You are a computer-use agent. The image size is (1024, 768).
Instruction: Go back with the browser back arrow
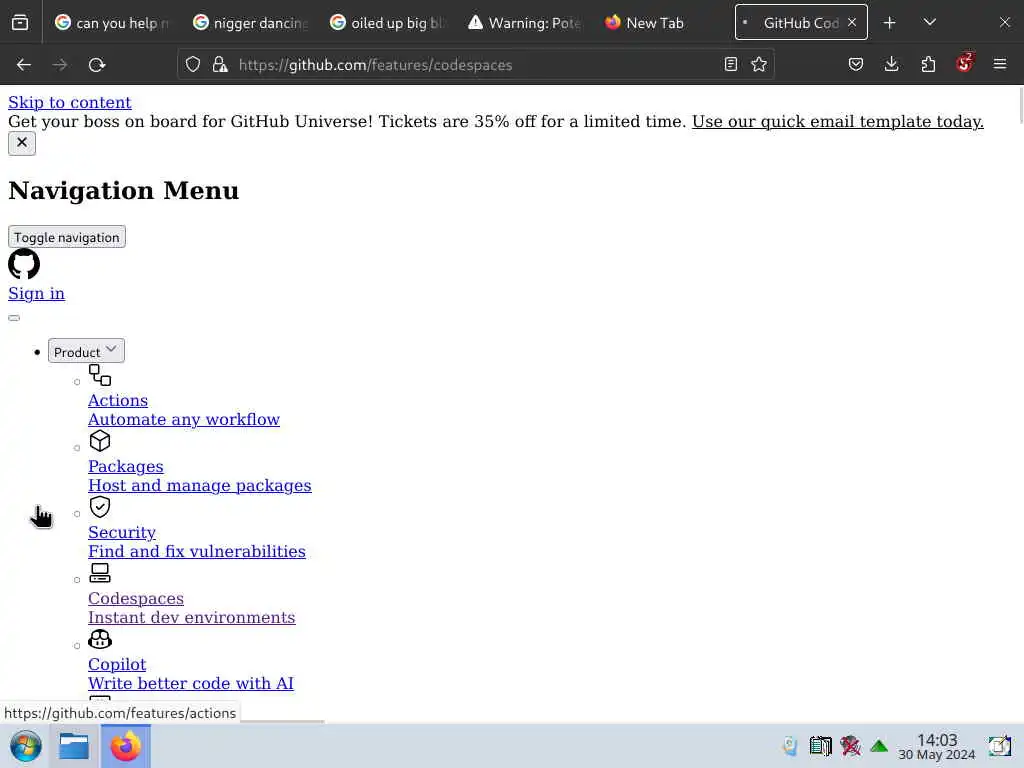(24, 65)
